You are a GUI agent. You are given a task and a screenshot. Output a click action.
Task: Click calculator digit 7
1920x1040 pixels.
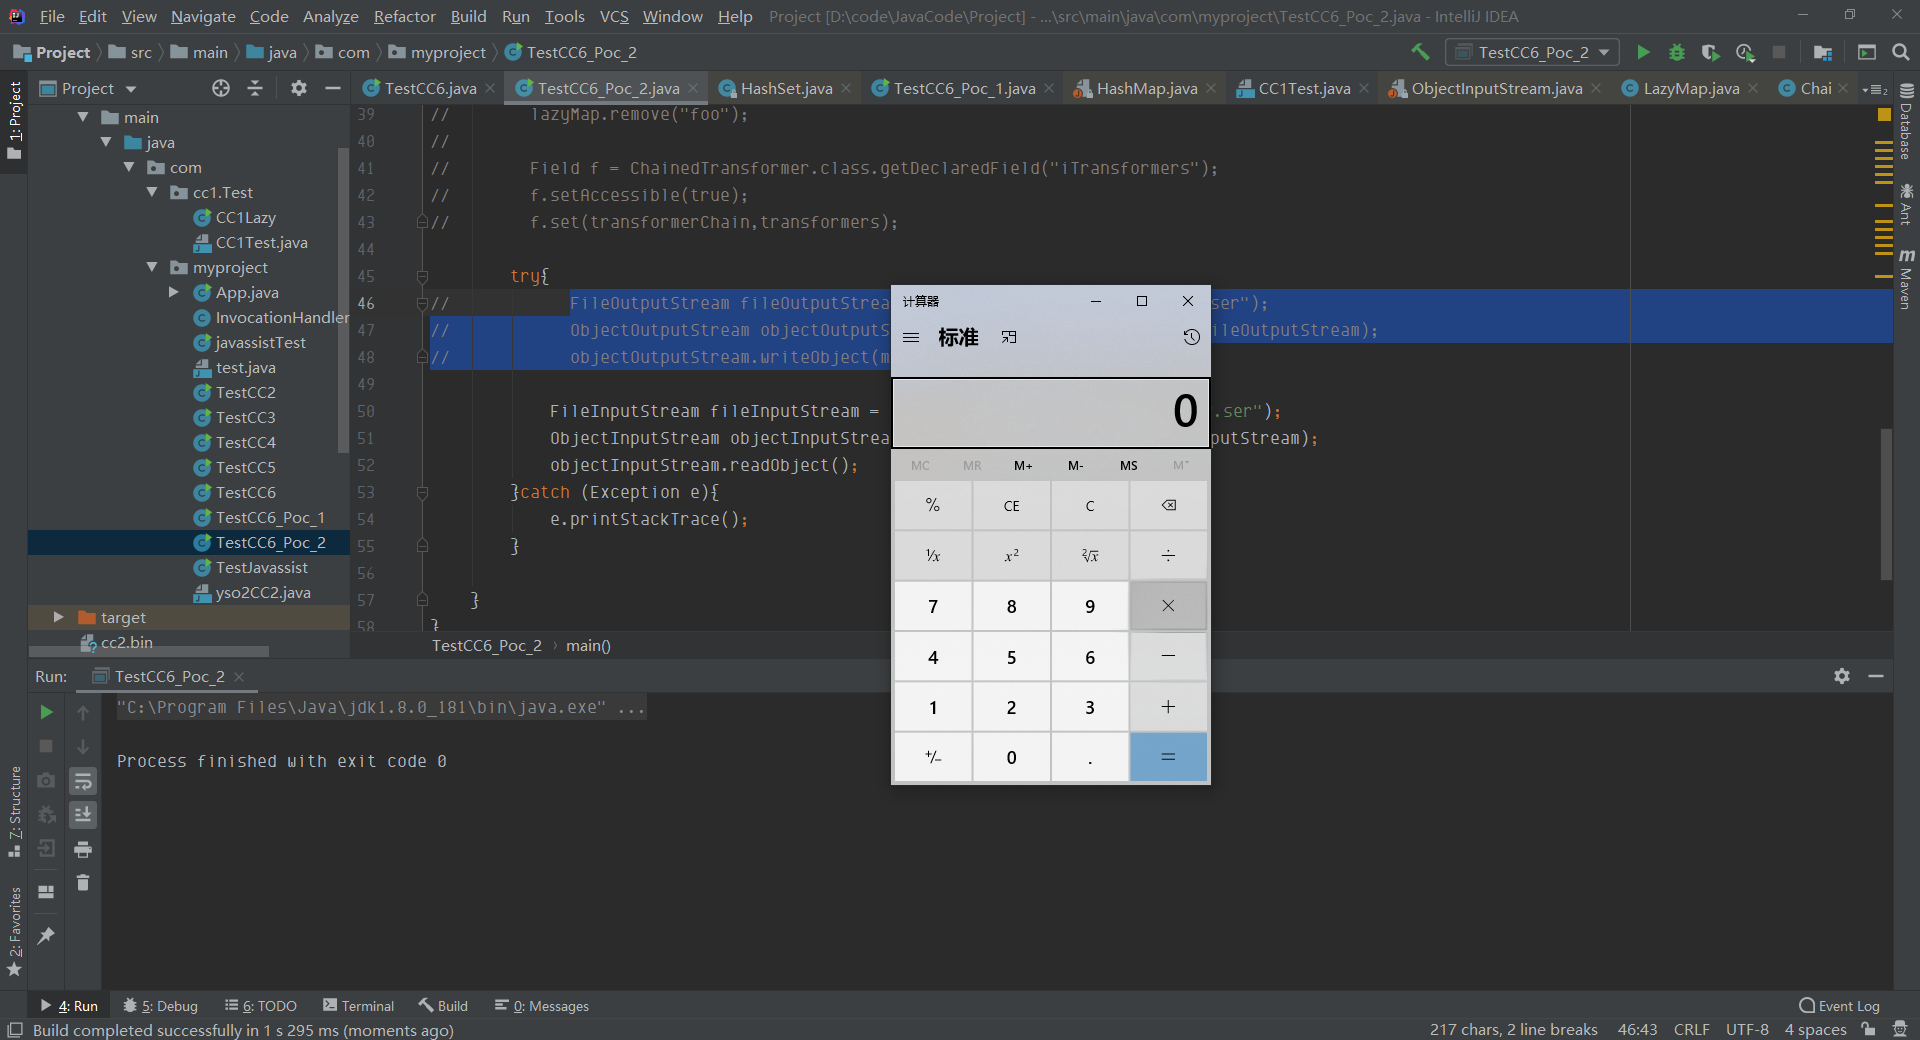pos(933,606)
